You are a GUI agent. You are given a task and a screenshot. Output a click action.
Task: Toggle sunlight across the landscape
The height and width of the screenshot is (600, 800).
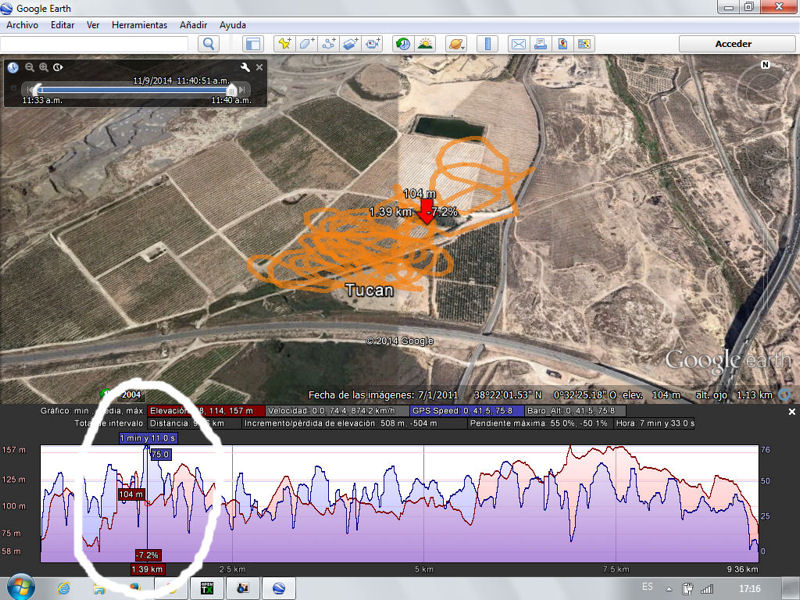point(425,44)
